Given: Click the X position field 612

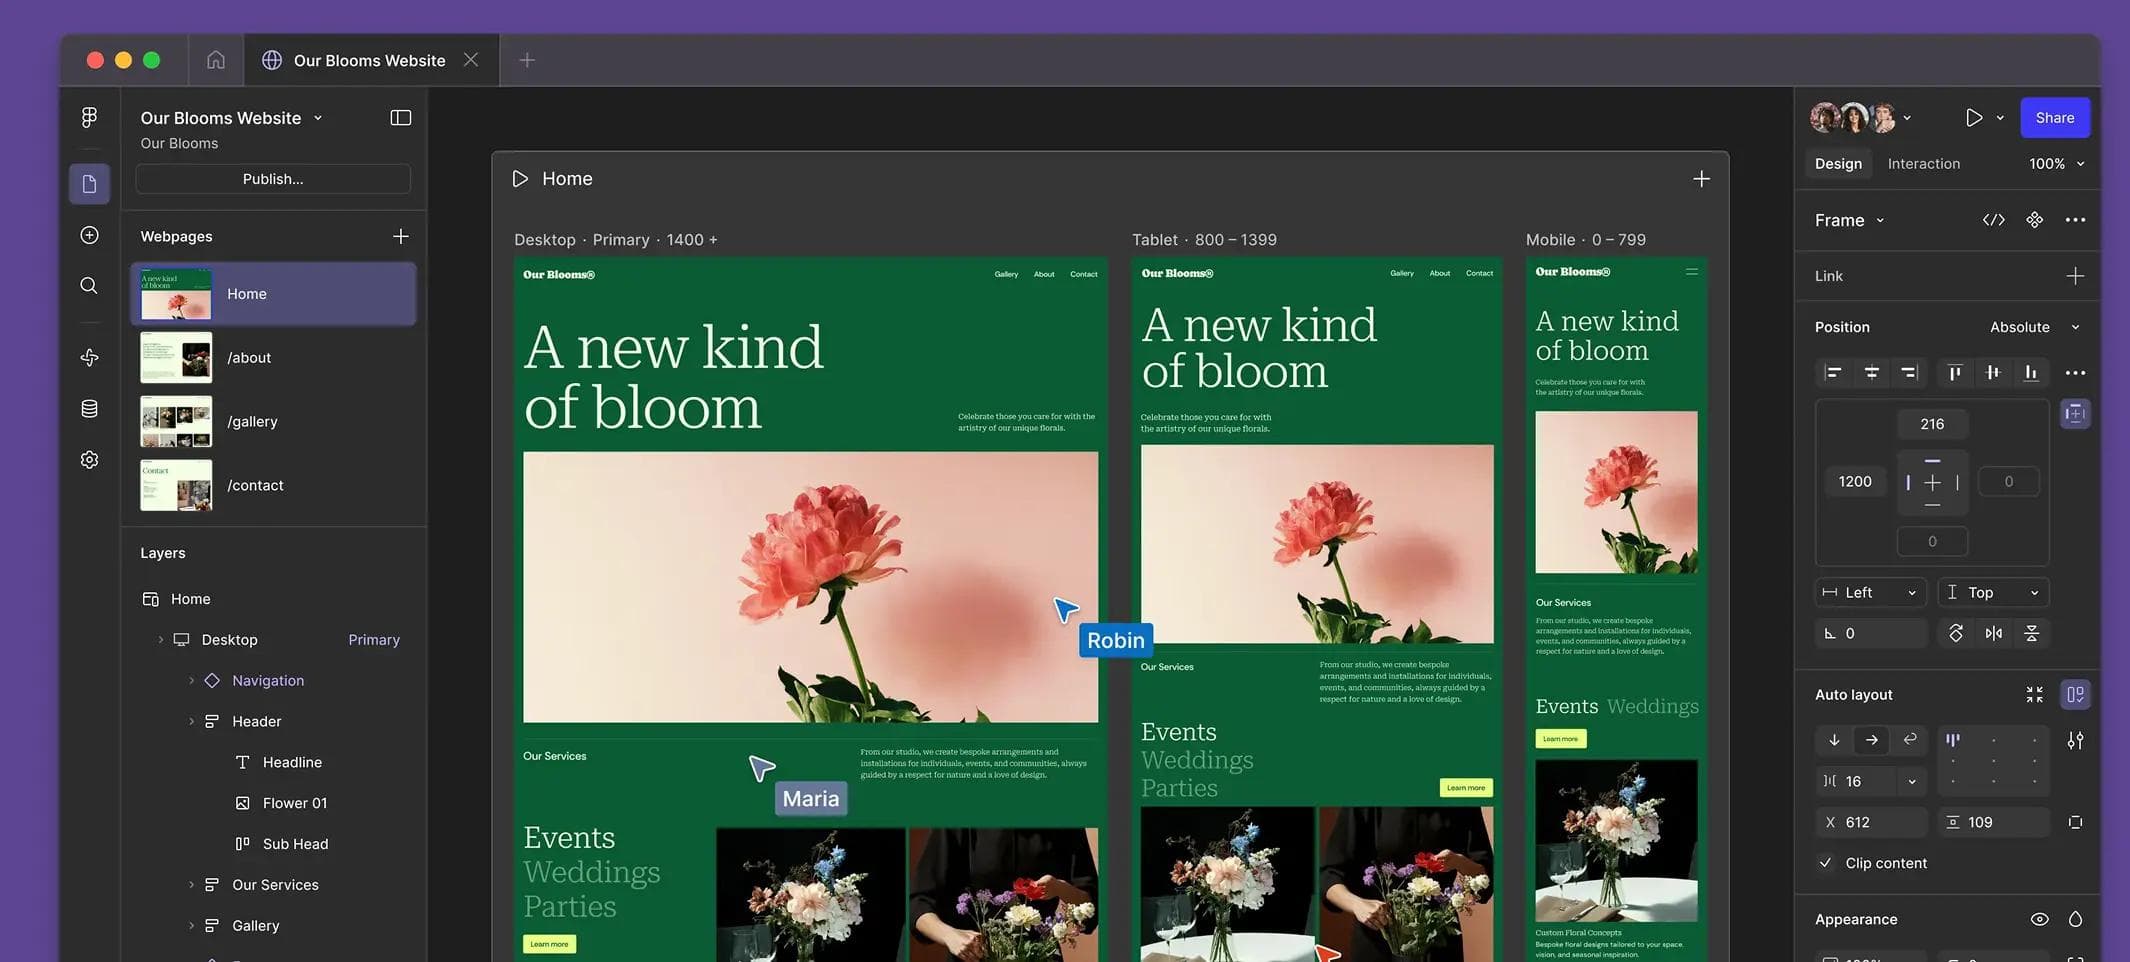Looking at the screenshot, I should pyautogui.click(x=1870, y=822).
